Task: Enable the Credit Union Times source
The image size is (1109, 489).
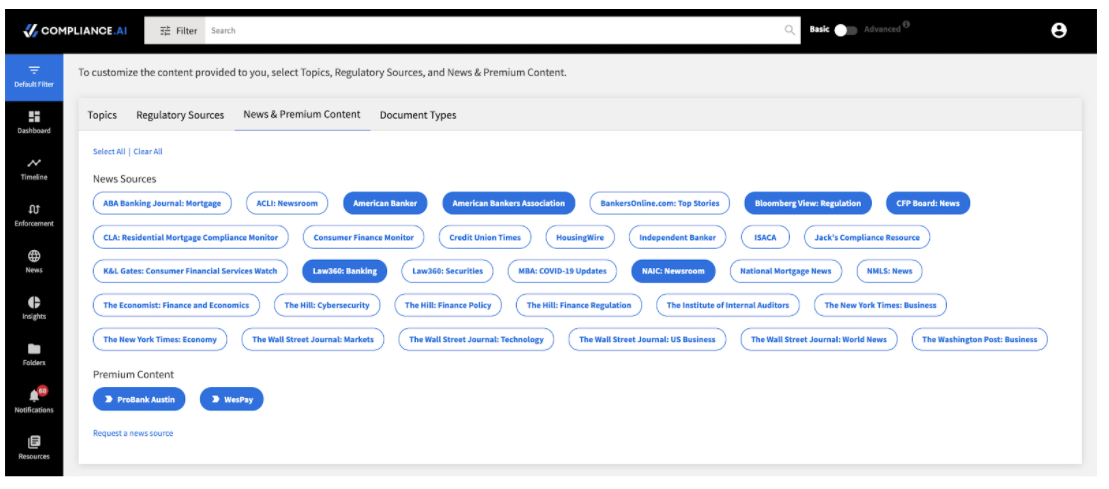Action: point(484,237)
